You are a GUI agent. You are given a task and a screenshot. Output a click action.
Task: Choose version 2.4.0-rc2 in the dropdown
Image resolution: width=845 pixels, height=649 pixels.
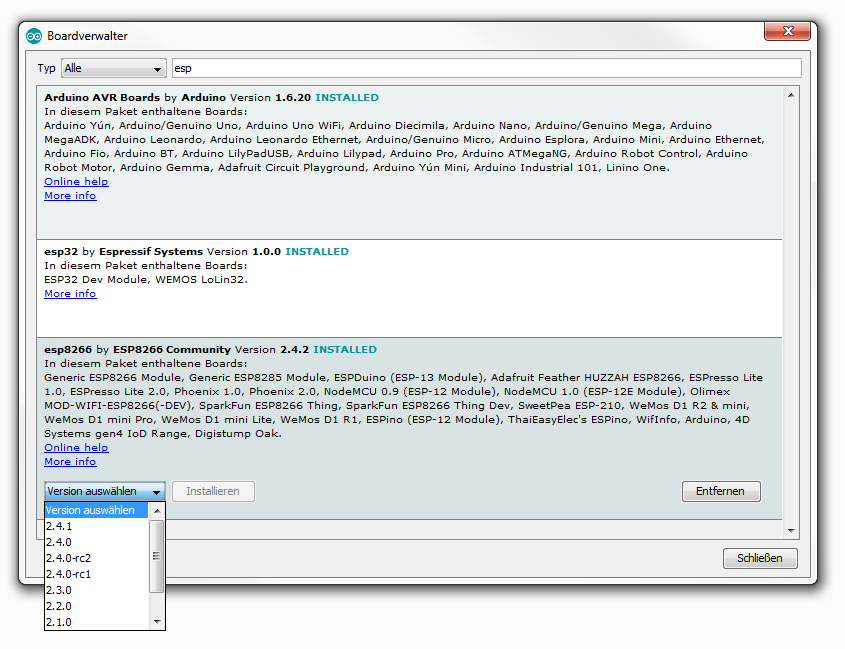tap(96, 558)
